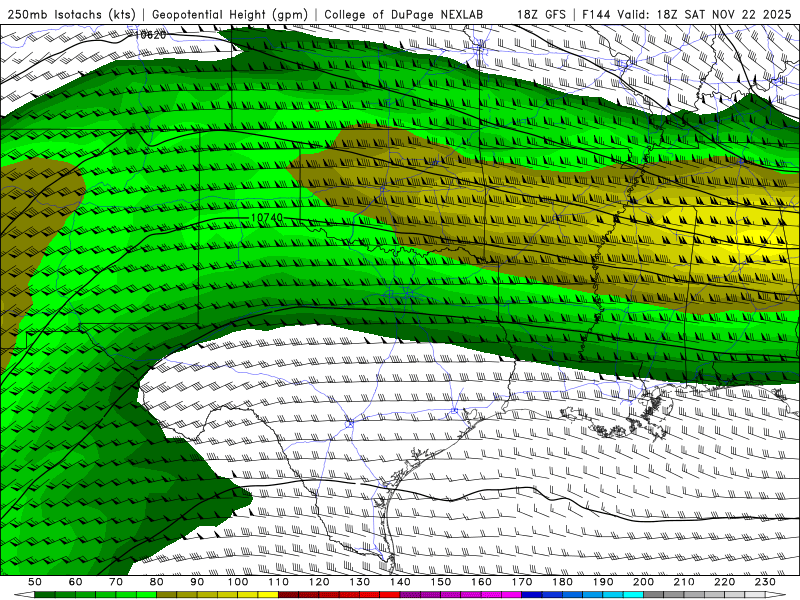Pick the dark purple swatch starting at 140

click(410, 595)
